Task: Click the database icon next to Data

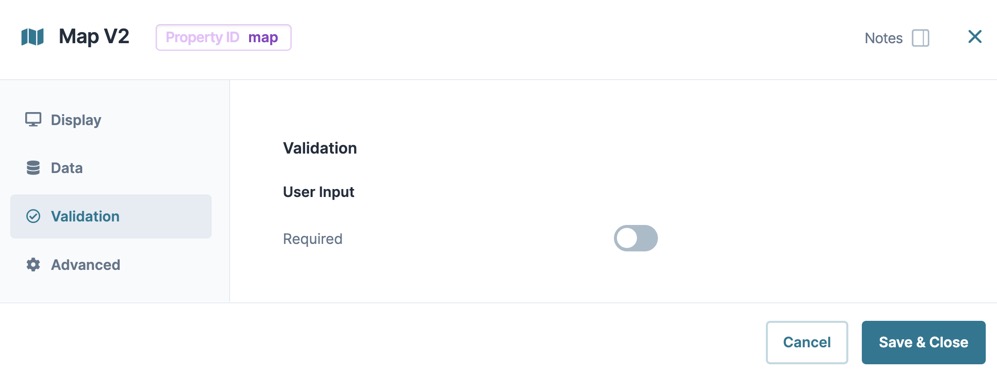Action: click(33, 168)
